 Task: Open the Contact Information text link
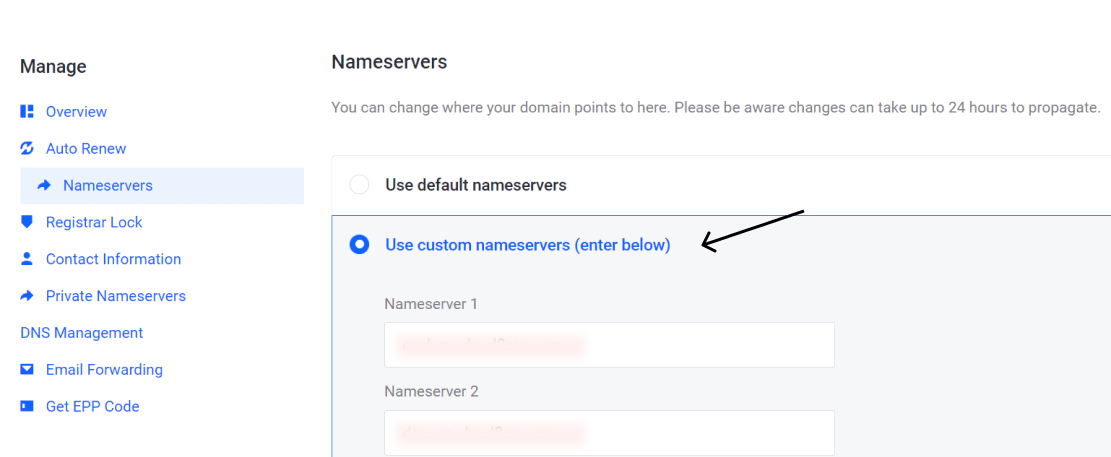click(113, 259)
